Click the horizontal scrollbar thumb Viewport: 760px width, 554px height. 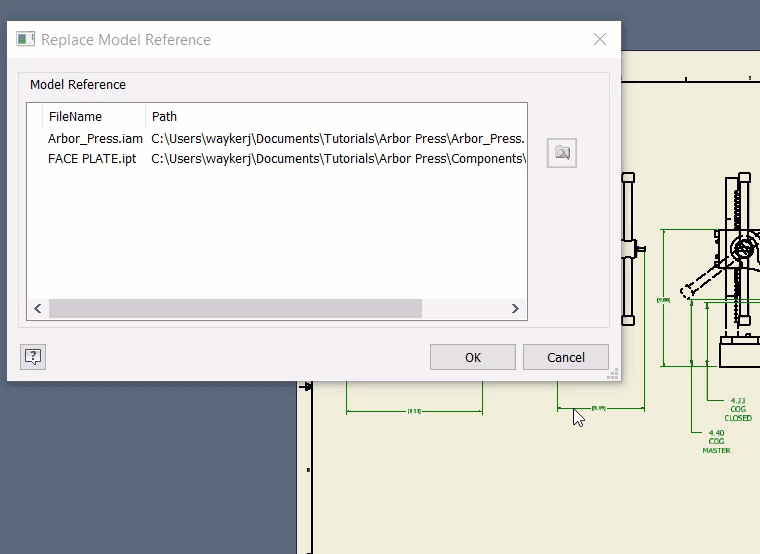pyautogui.click(x=235, y=309)
